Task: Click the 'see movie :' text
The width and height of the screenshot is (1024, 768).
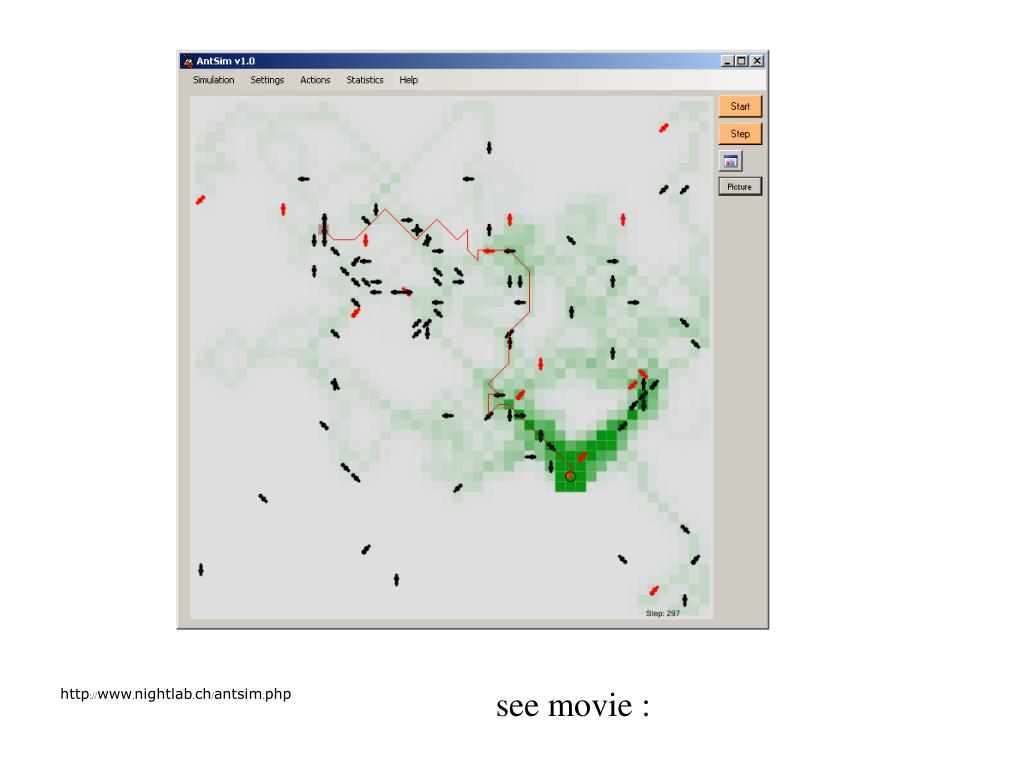Action: coord(573,706)
